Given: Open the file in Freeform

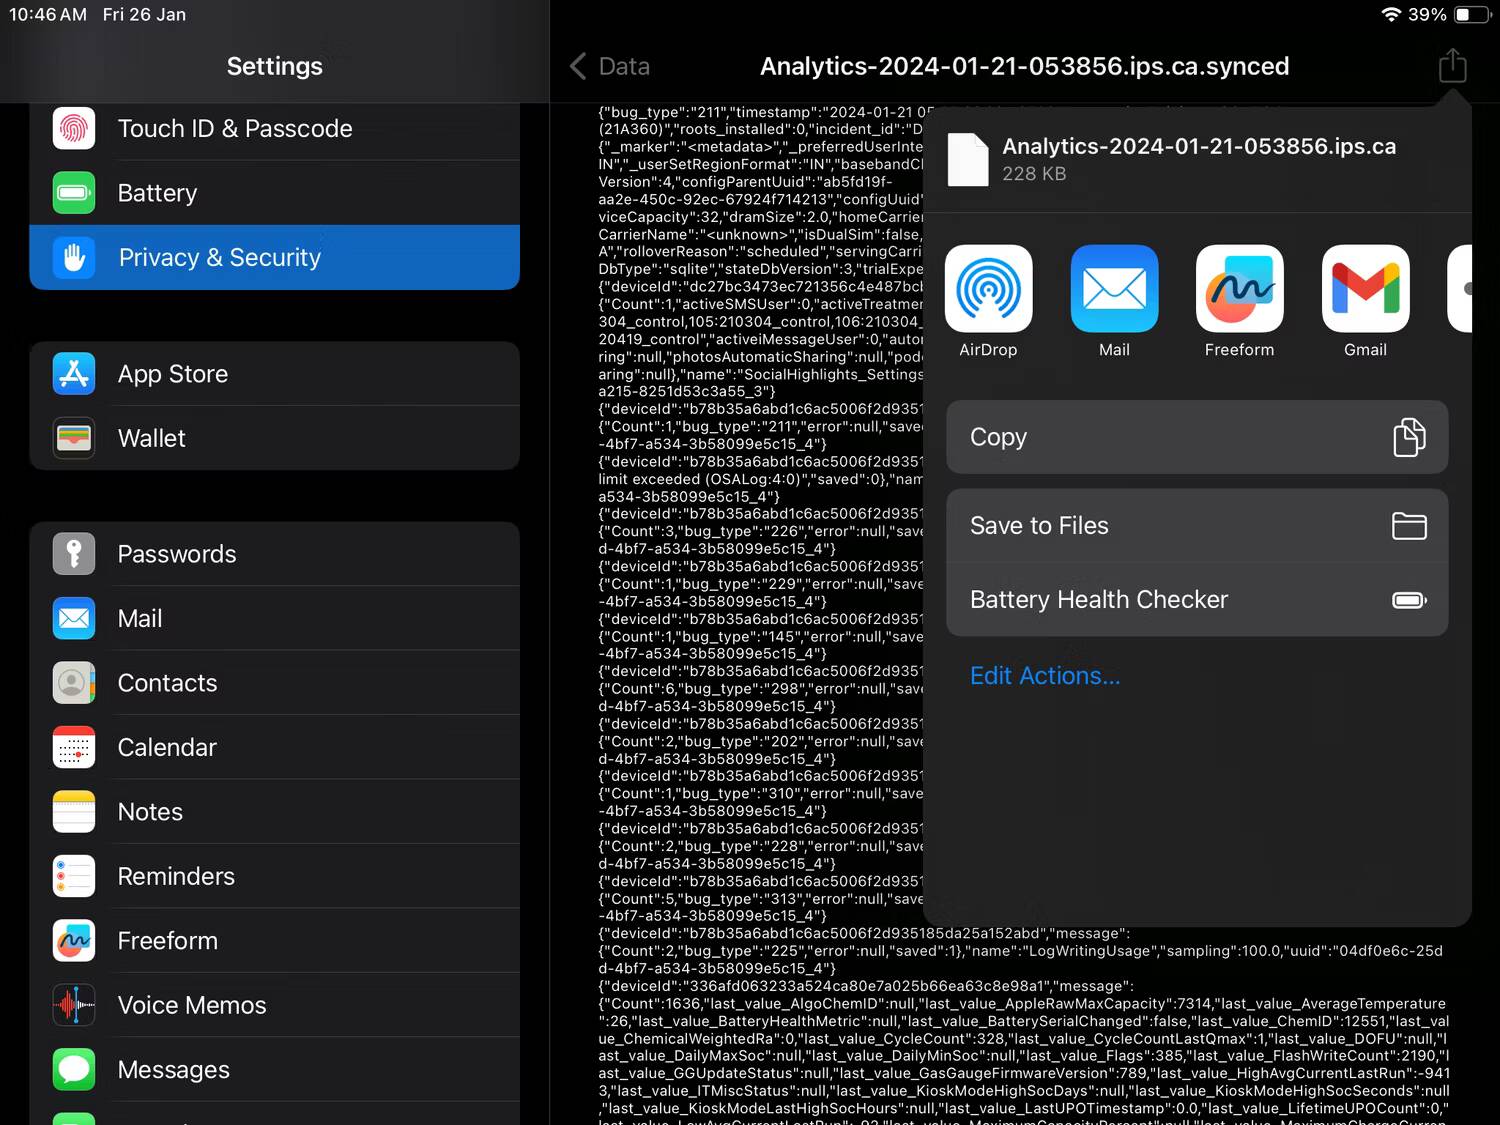Looking at the screenshot, I should point(1239,300).
